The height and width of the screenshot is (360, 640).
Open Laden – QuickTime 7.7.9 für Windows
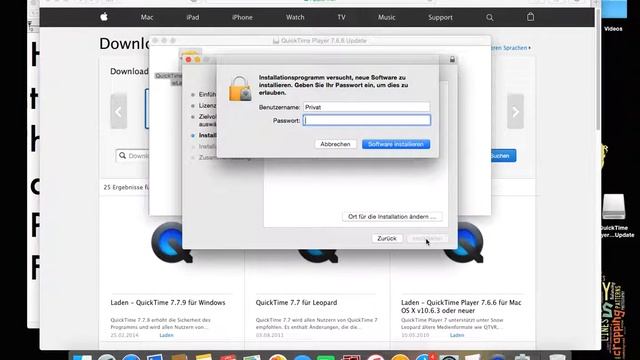tap(168, 302)
